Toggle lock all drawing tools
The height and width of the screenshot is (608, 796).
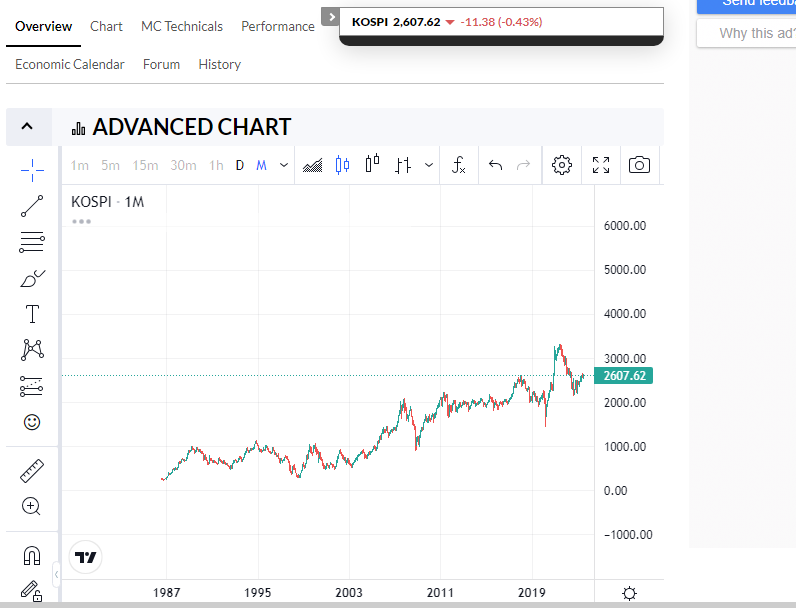pyautogui.click(x=31, y=591)
